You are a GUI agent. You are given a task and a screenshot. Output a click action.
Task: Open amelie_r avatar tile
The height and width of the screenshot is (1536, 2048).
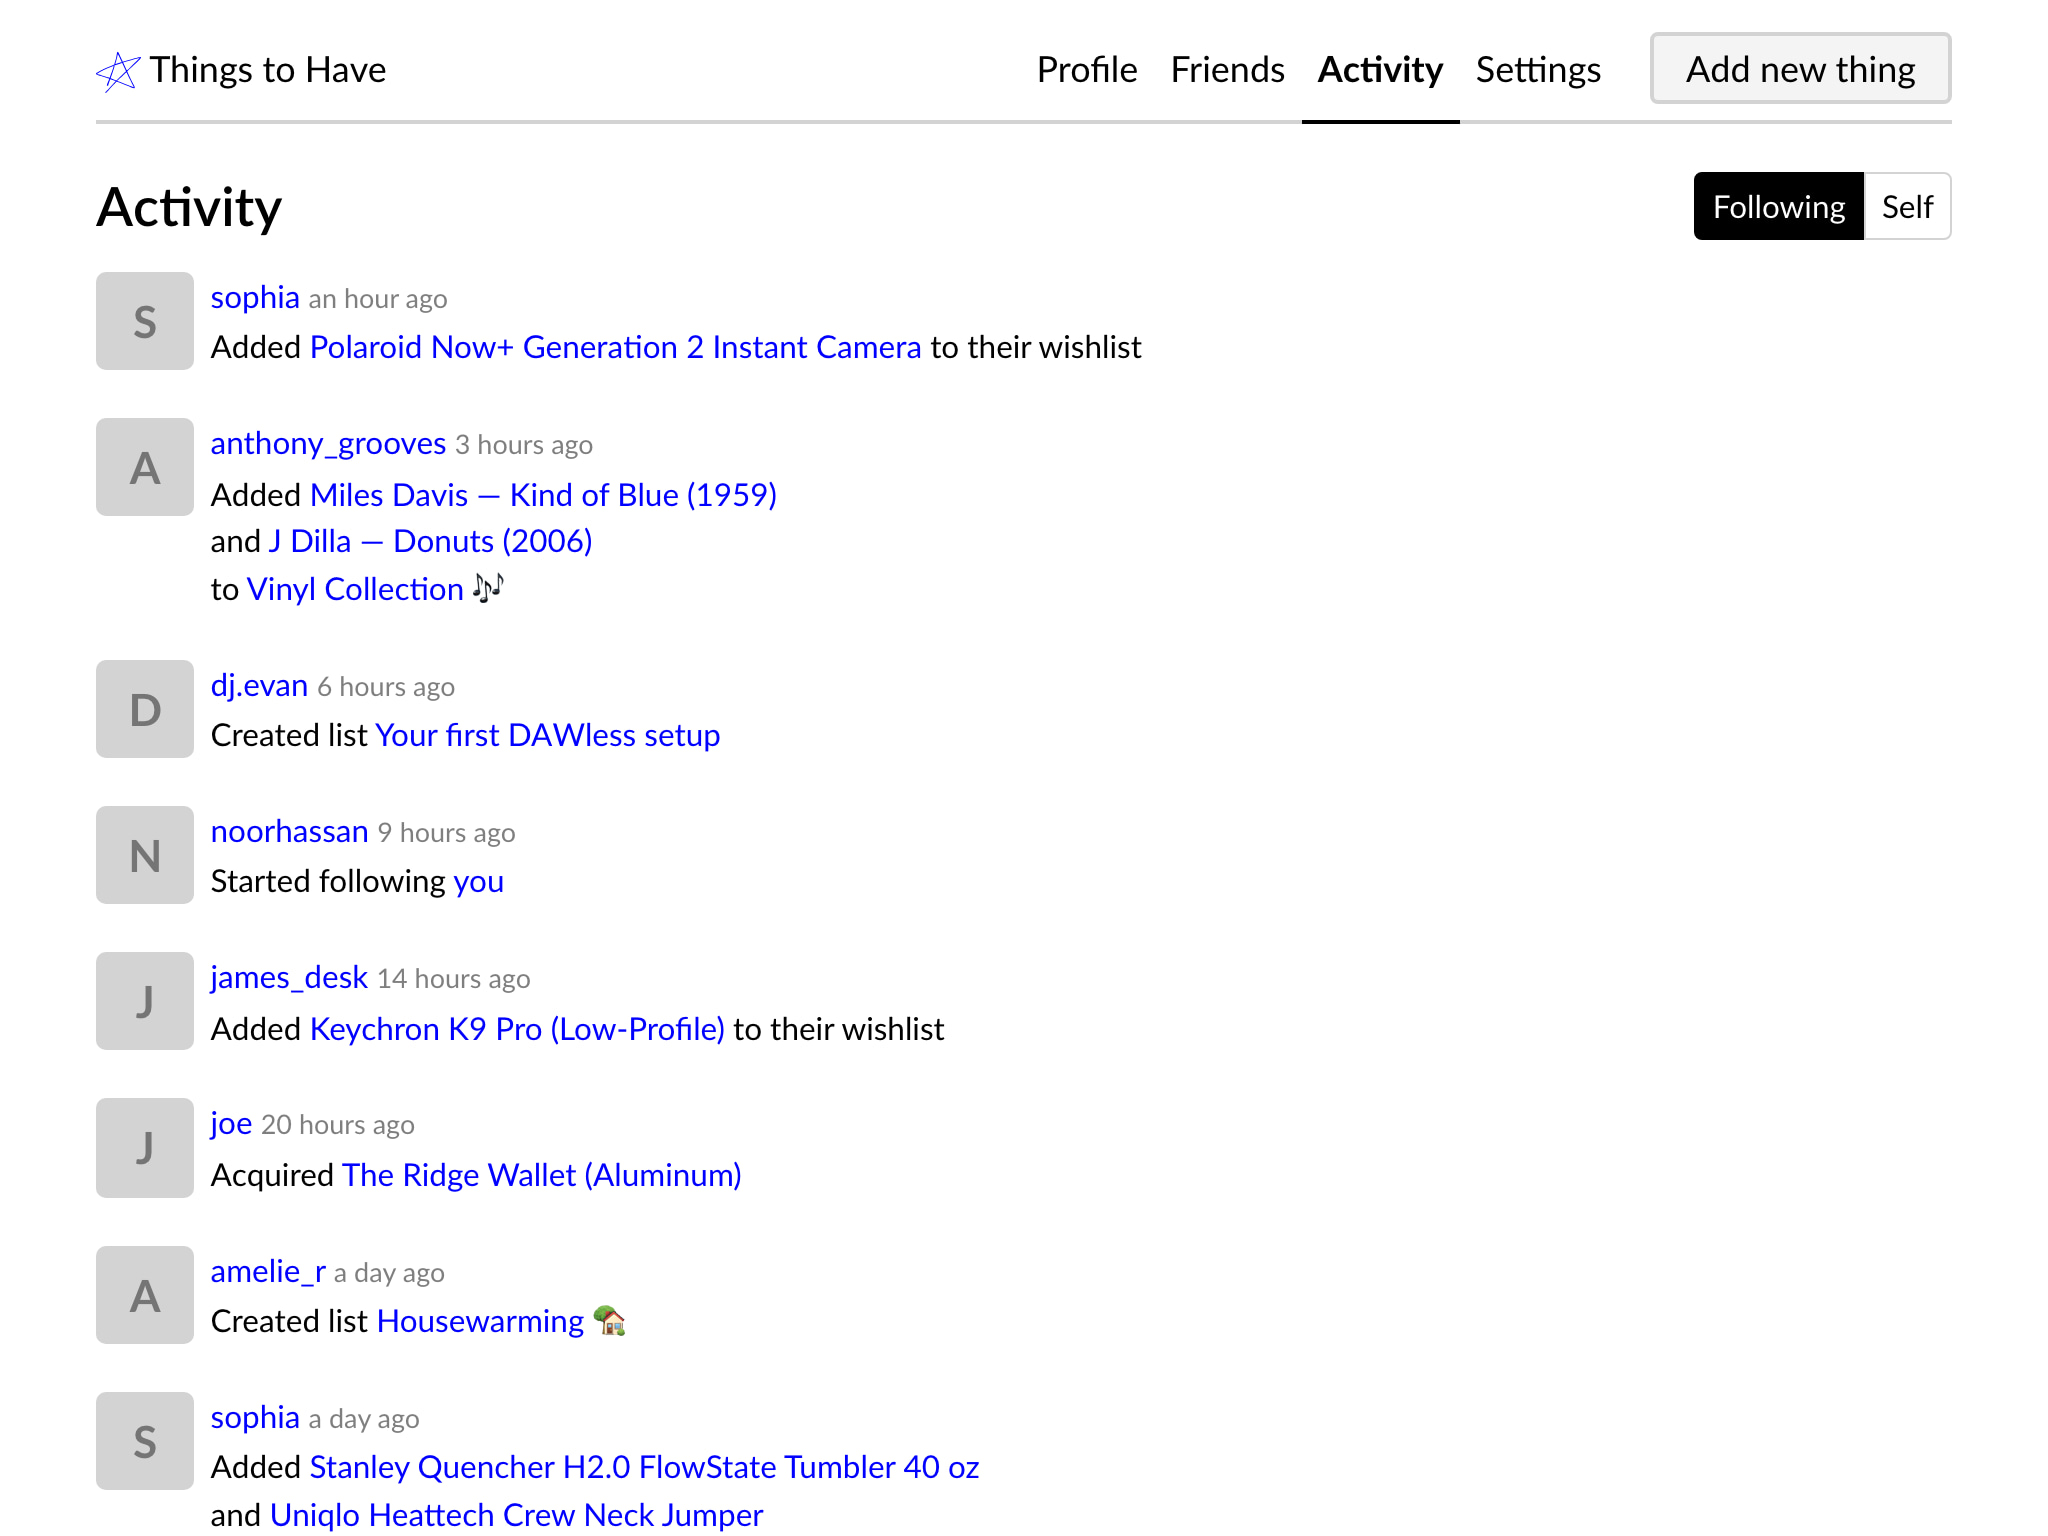coord(145,1295)
